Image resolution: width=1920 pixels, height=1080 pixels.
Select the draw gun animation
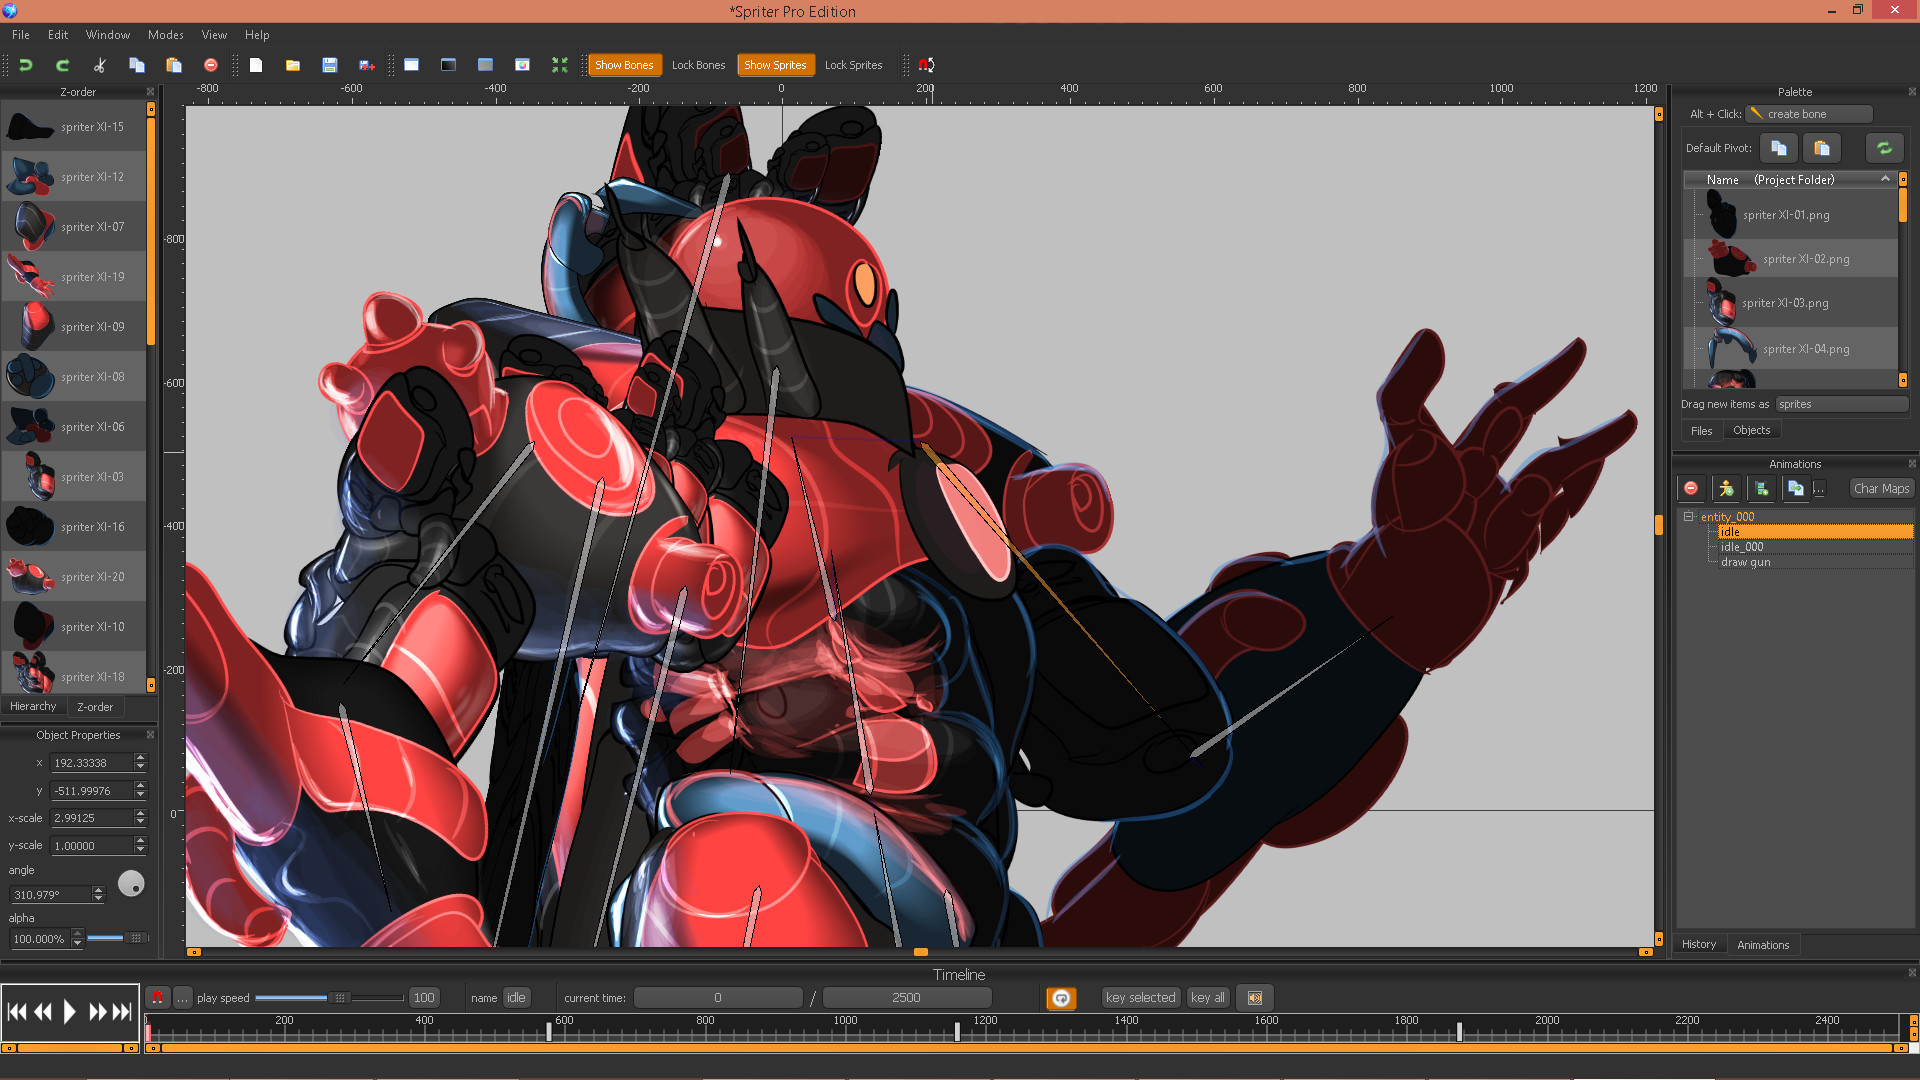[x=1745, y=562]
